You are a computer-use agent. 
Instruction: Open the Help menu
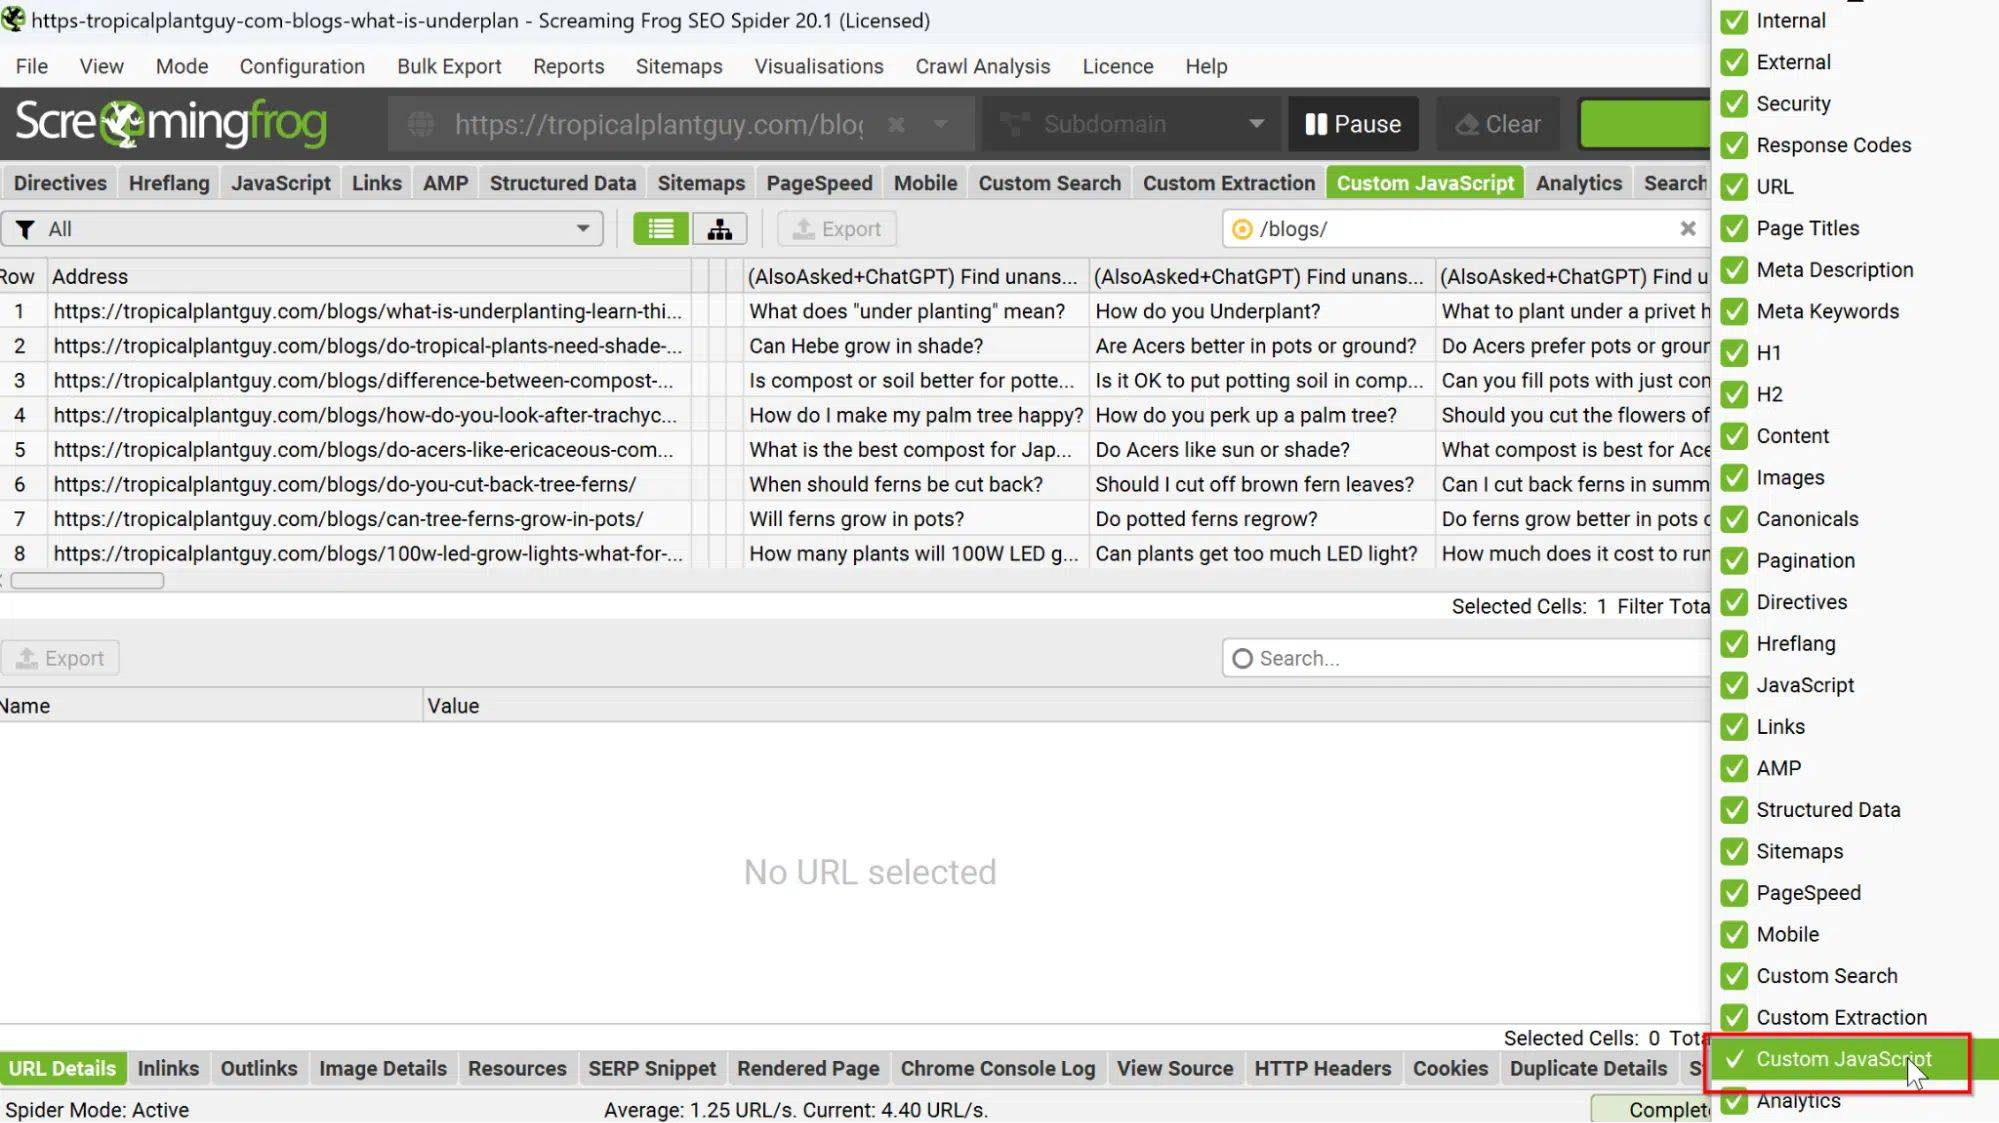(x=1206, y=66)
